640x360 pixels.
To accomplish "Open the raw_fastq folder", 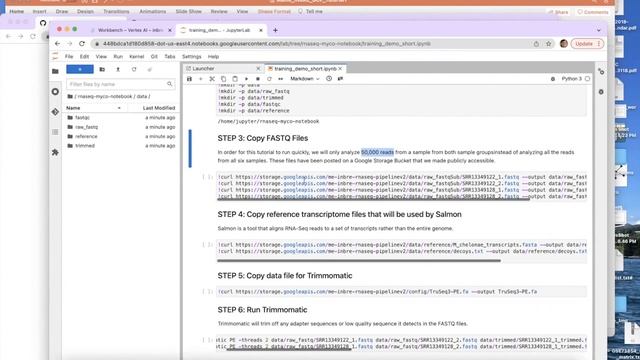I will pyautogui.click(x=121, y=127).
